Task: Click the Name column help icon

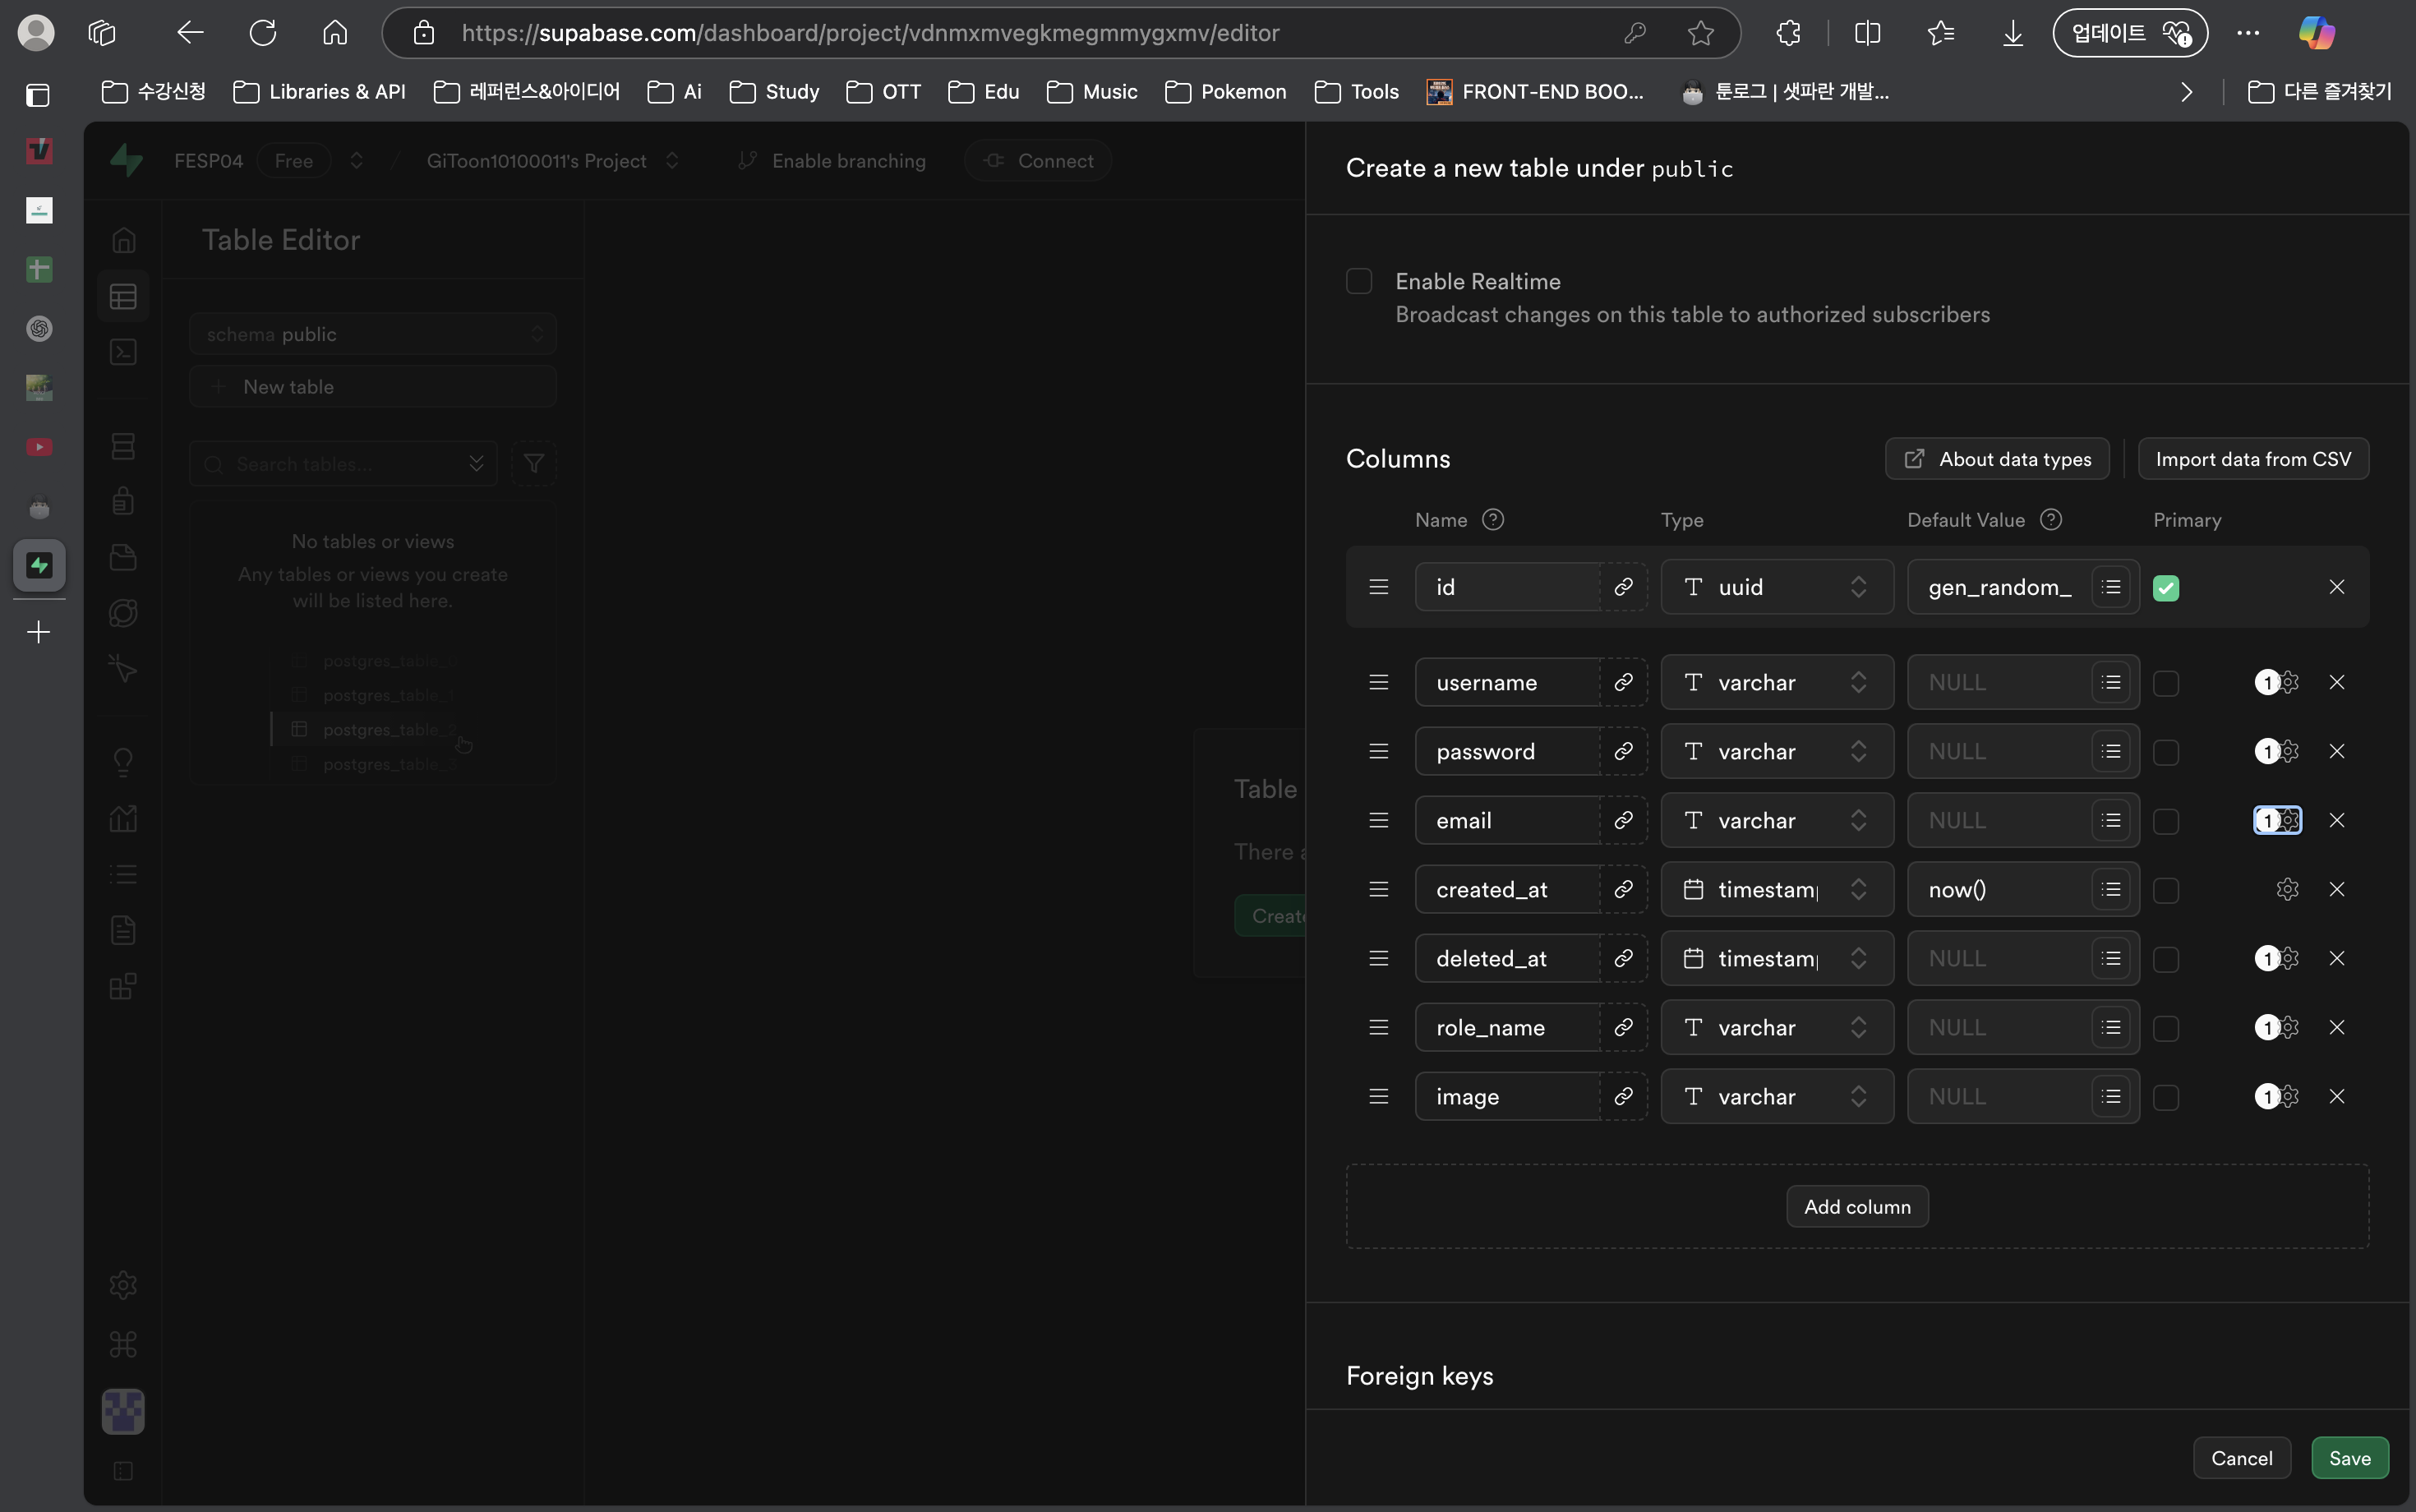Action: point(1493,519)
